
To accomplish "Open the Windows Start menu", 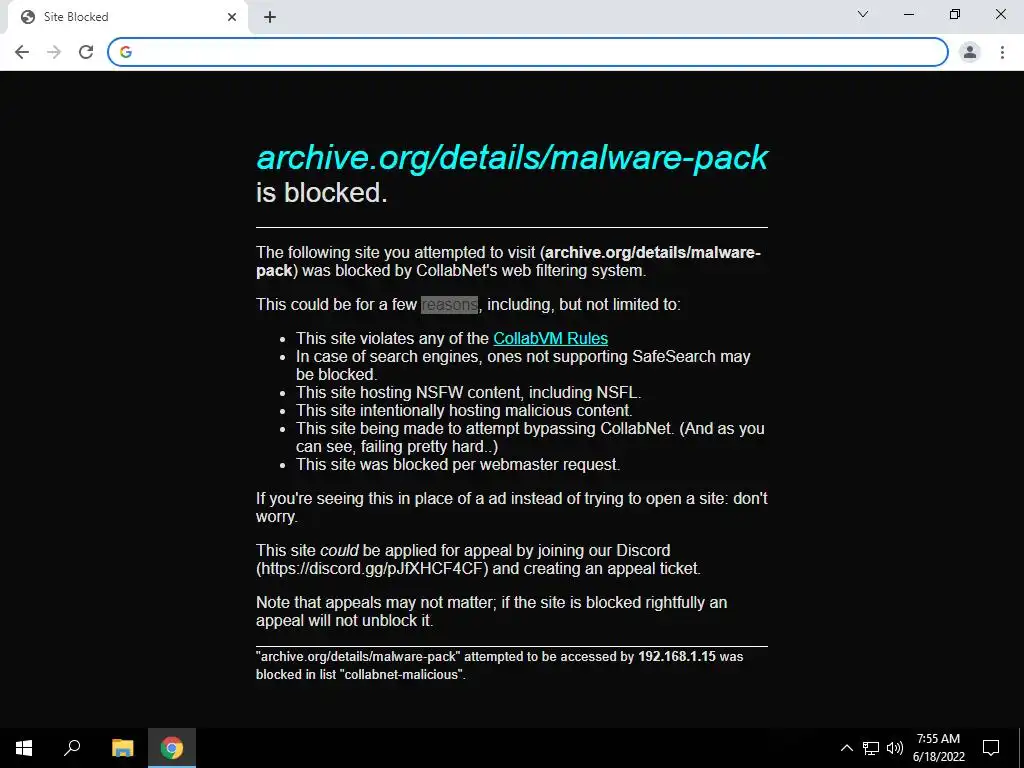I will tap(24, 748).
